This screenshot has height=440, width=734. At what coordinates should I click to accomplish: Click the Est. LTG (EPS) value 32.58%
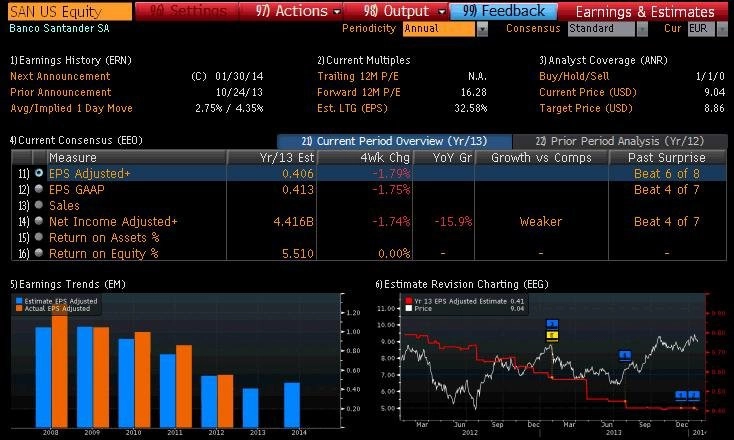(471, 108)
